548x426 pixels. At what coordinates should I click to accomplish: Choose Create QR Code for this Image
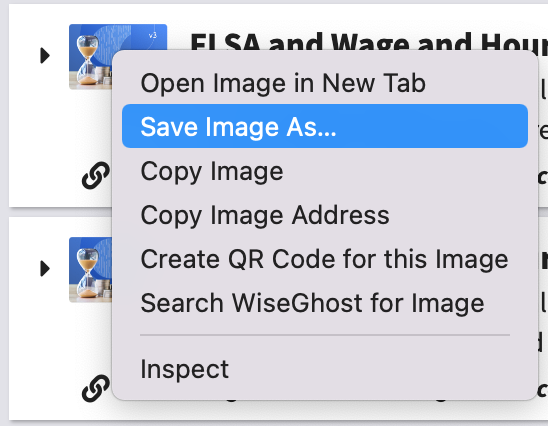point(324,259)
